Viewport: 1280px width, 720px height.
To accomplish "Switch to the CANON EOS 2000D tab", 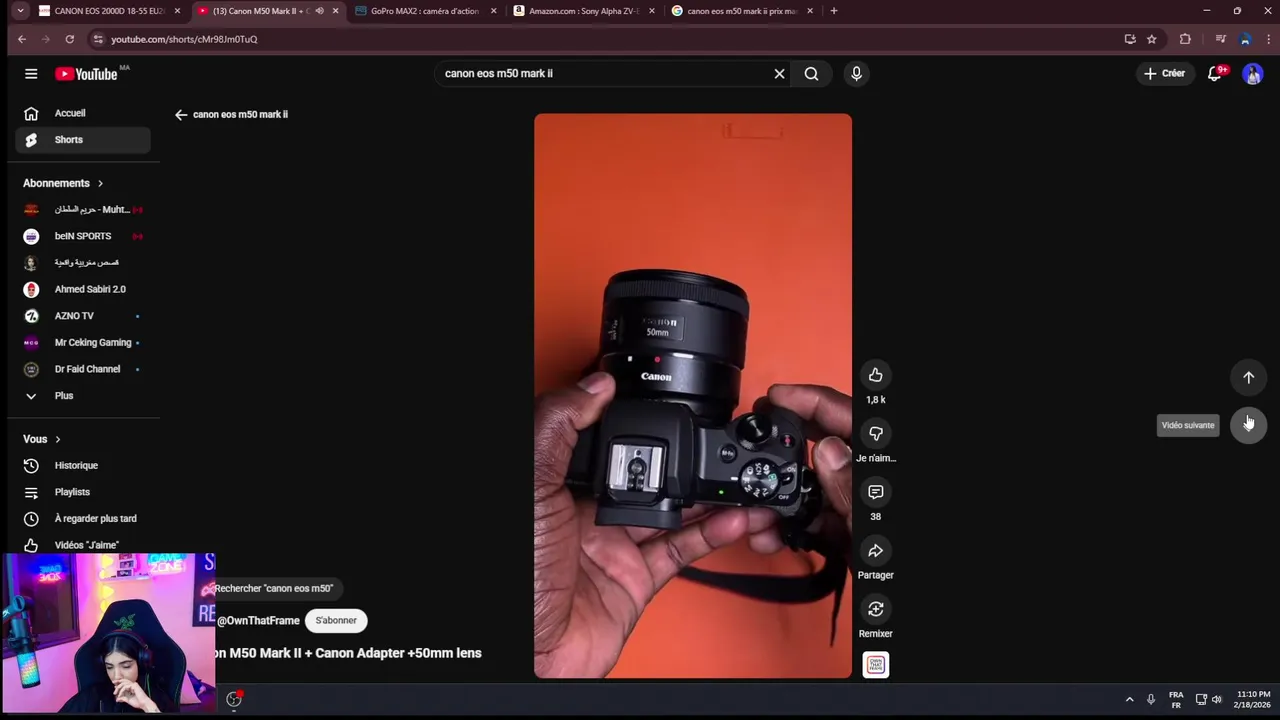I will tap(109, 11).
